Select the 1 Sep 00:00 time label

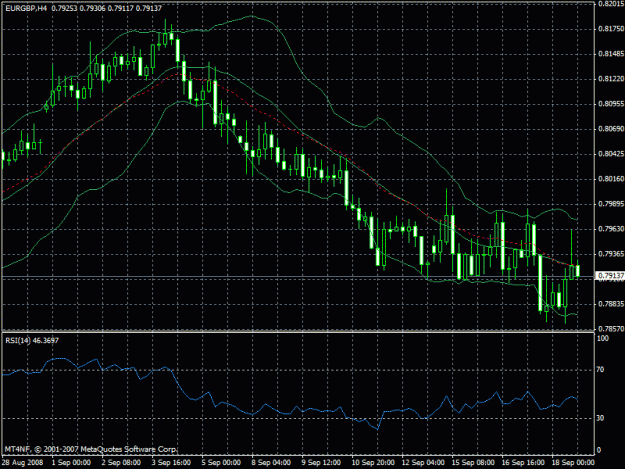pyautogui.click(x=71, y=463)
